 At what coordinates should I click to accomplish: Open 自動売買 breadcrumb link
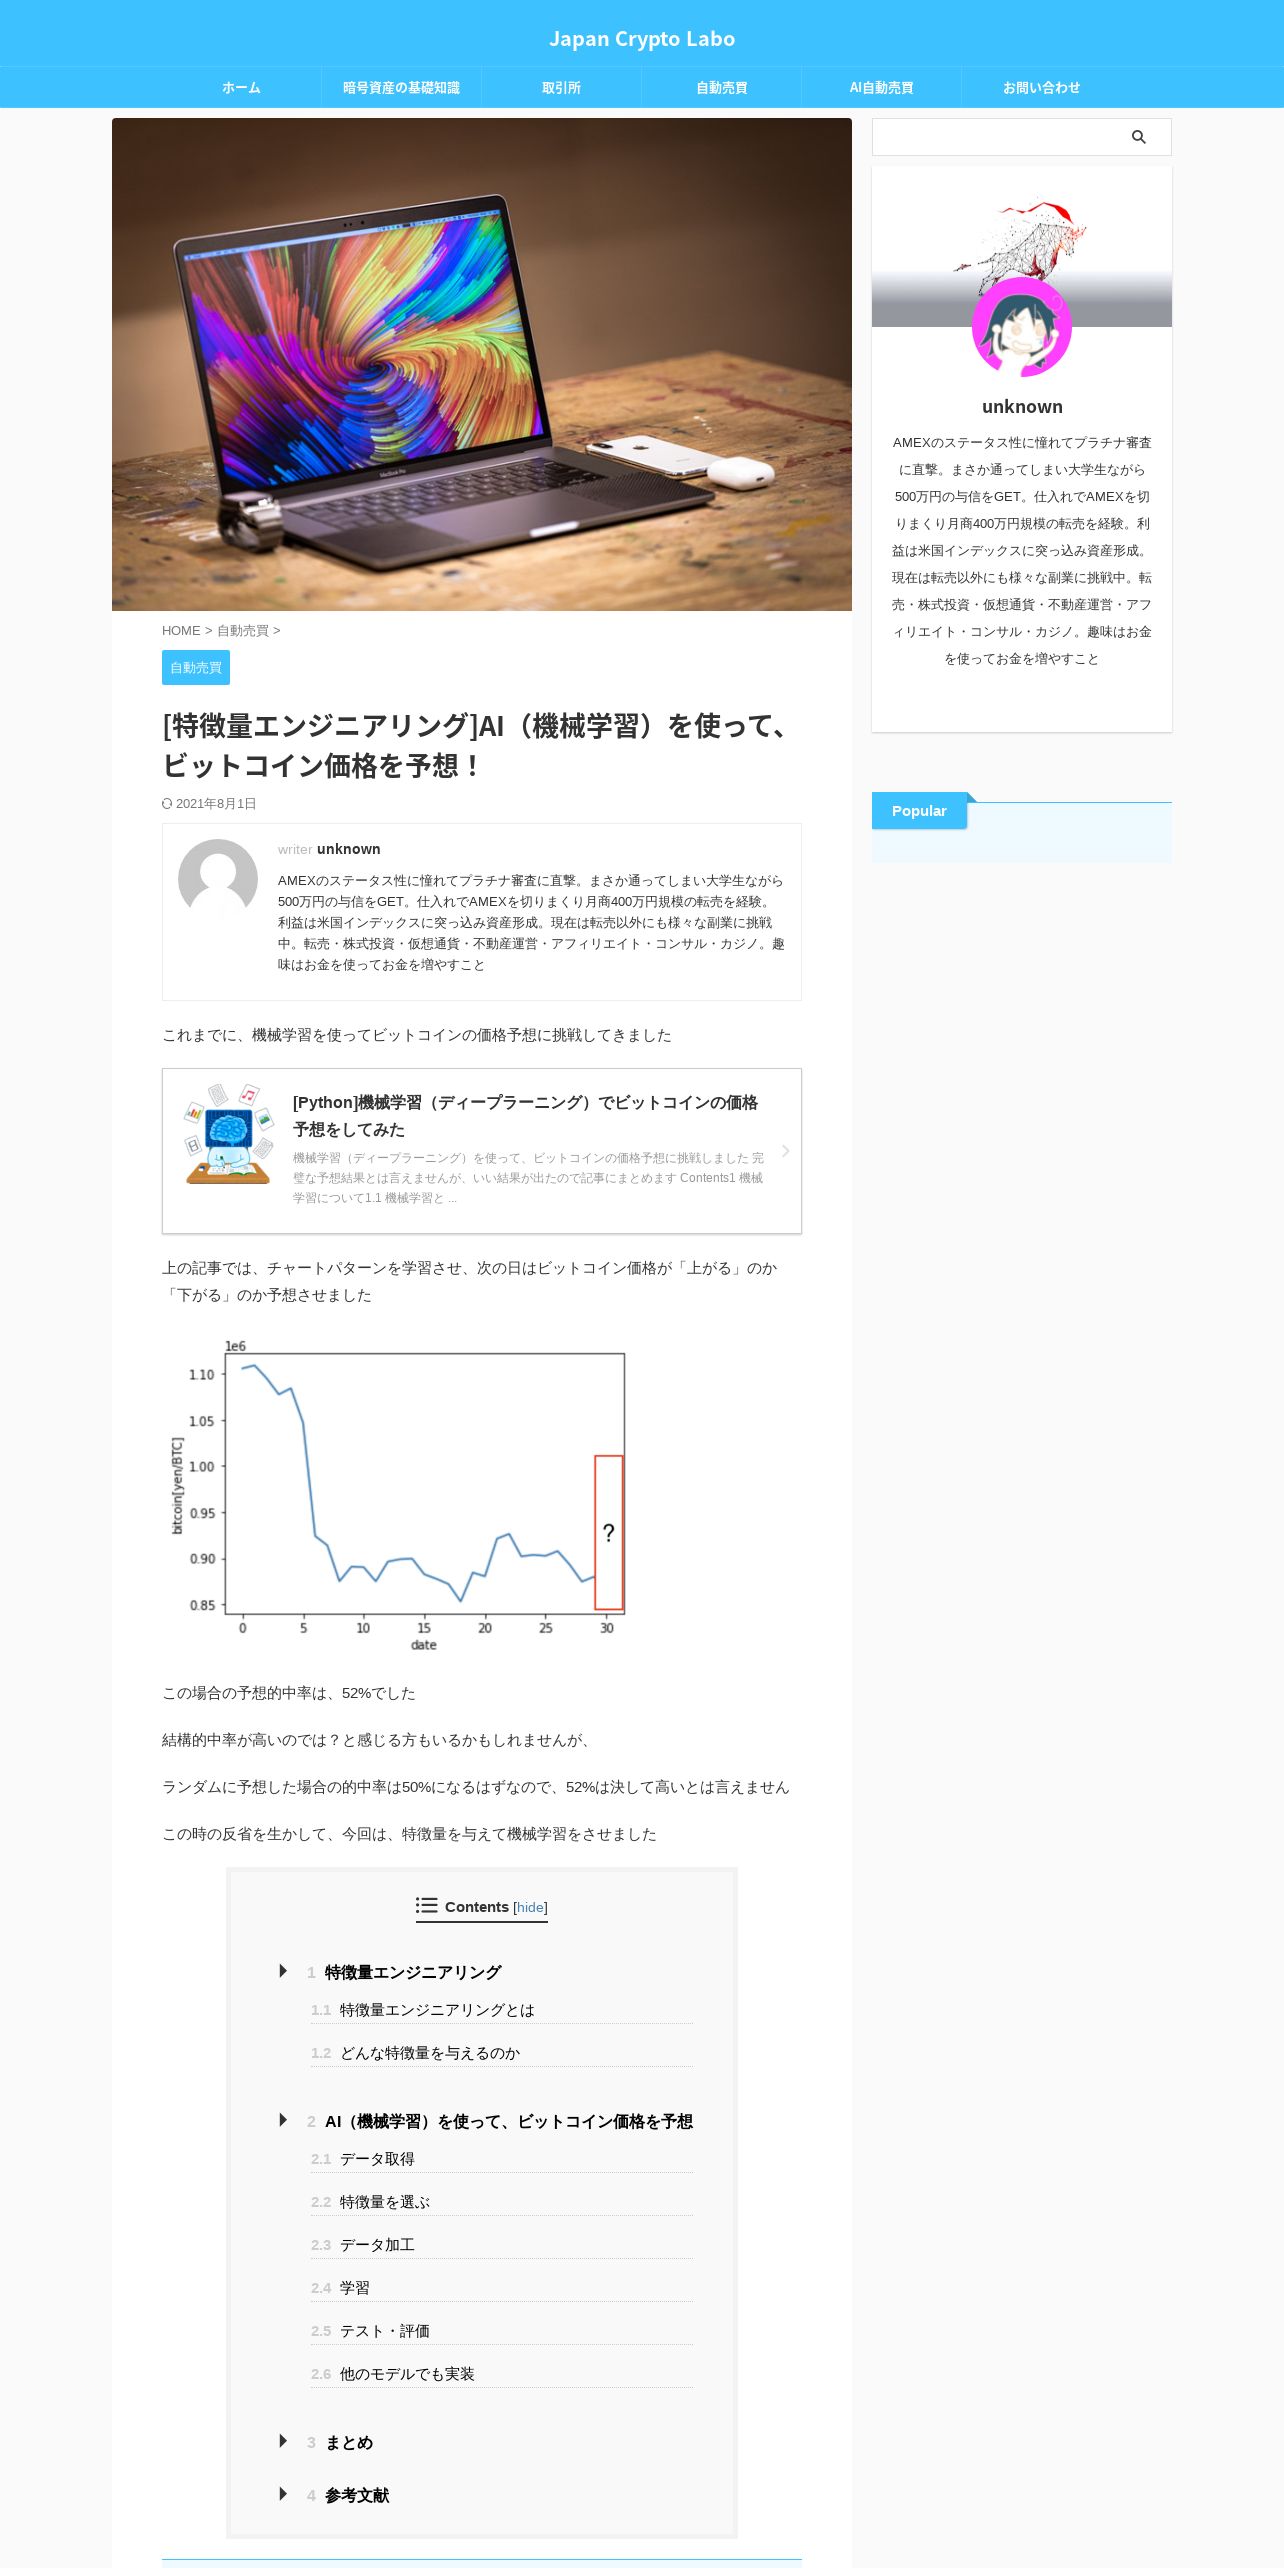coord(243,631)
